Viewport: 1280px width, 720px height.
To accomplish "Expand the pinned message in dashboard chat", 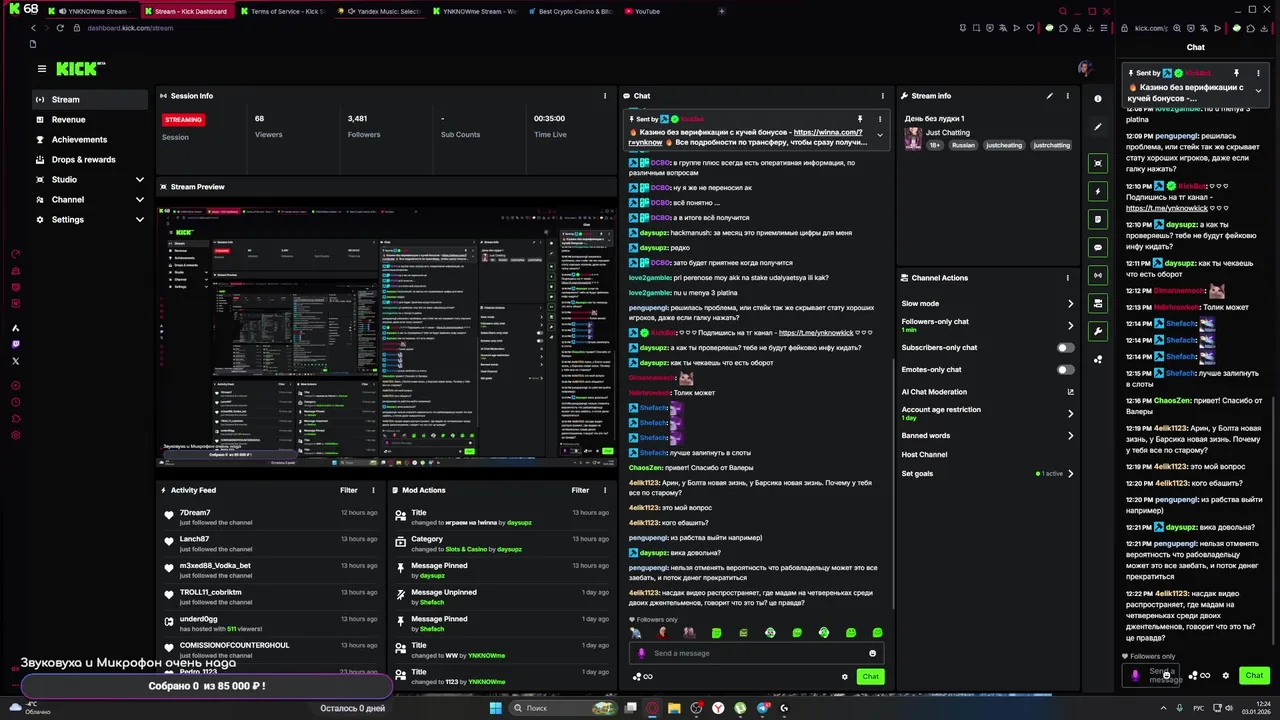I will [x=880, y=134].
